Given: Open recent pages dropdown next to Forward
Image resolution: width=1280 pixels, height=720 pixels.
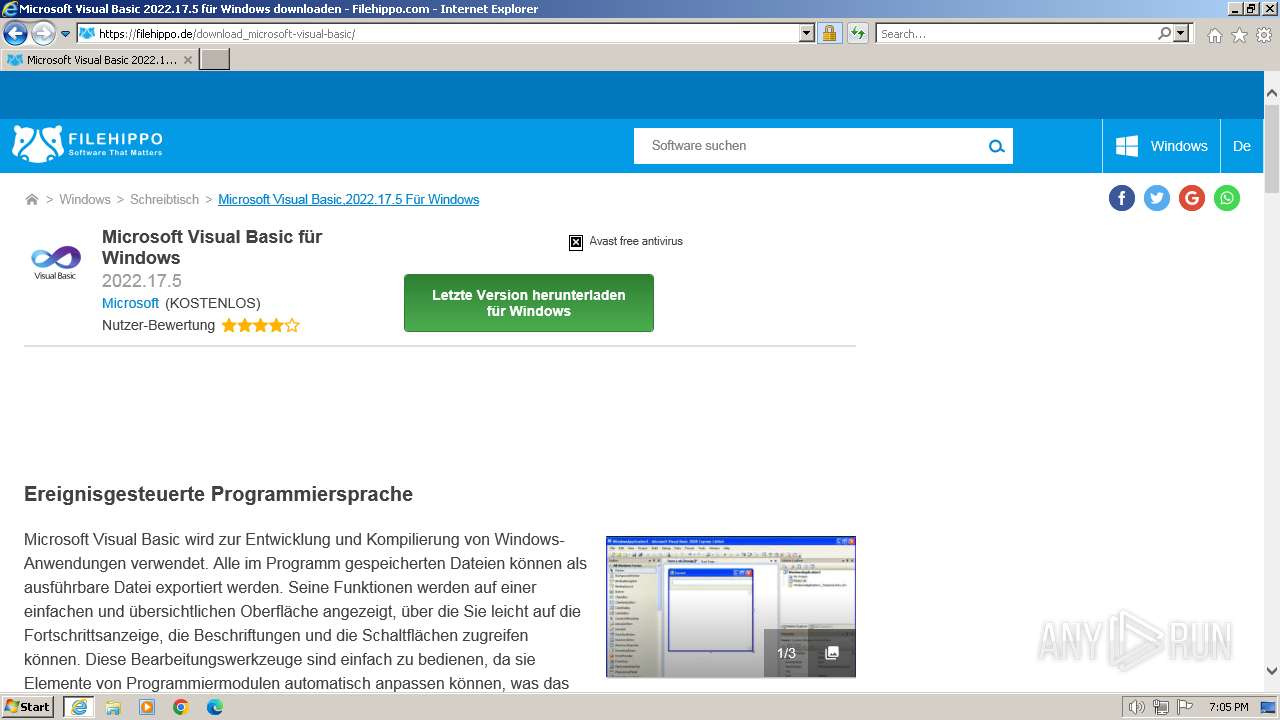Looking at the screenshot, I should (66, 34).
